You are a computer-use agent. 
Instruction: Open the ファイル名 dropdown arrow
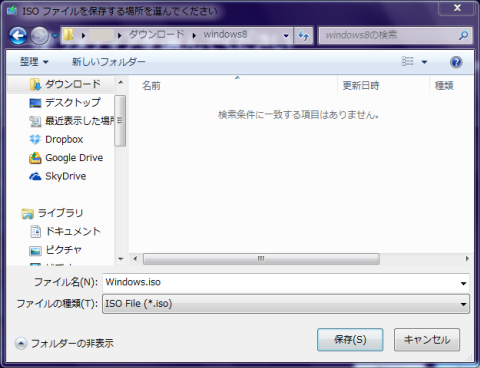[x=463, y=283]
